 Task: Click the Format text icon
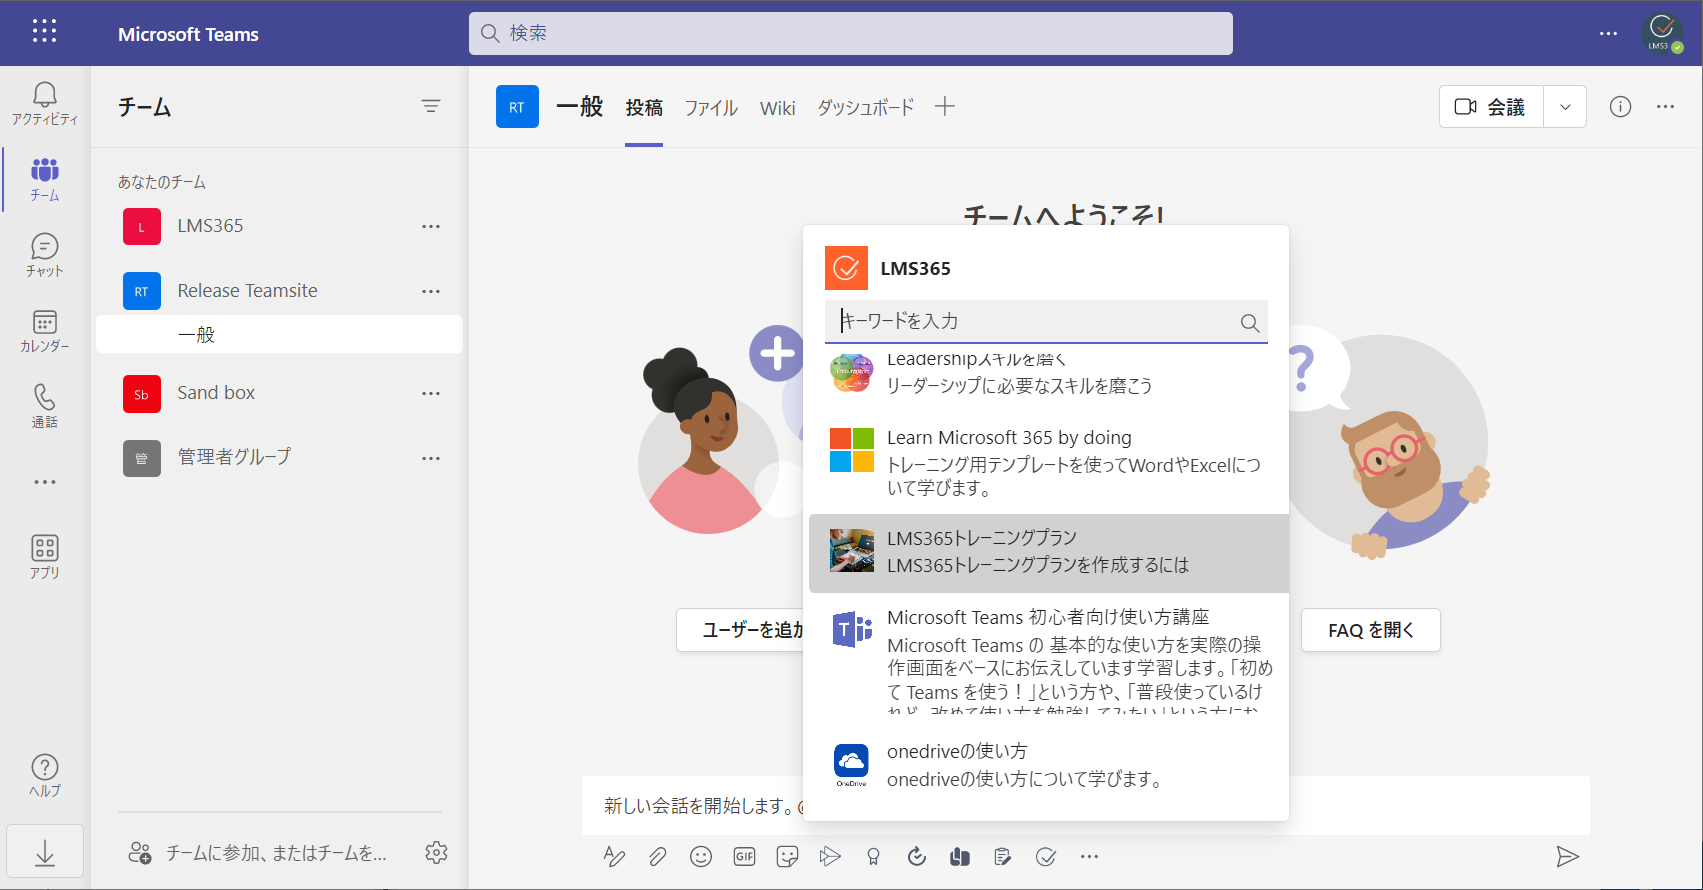[614, 856]
